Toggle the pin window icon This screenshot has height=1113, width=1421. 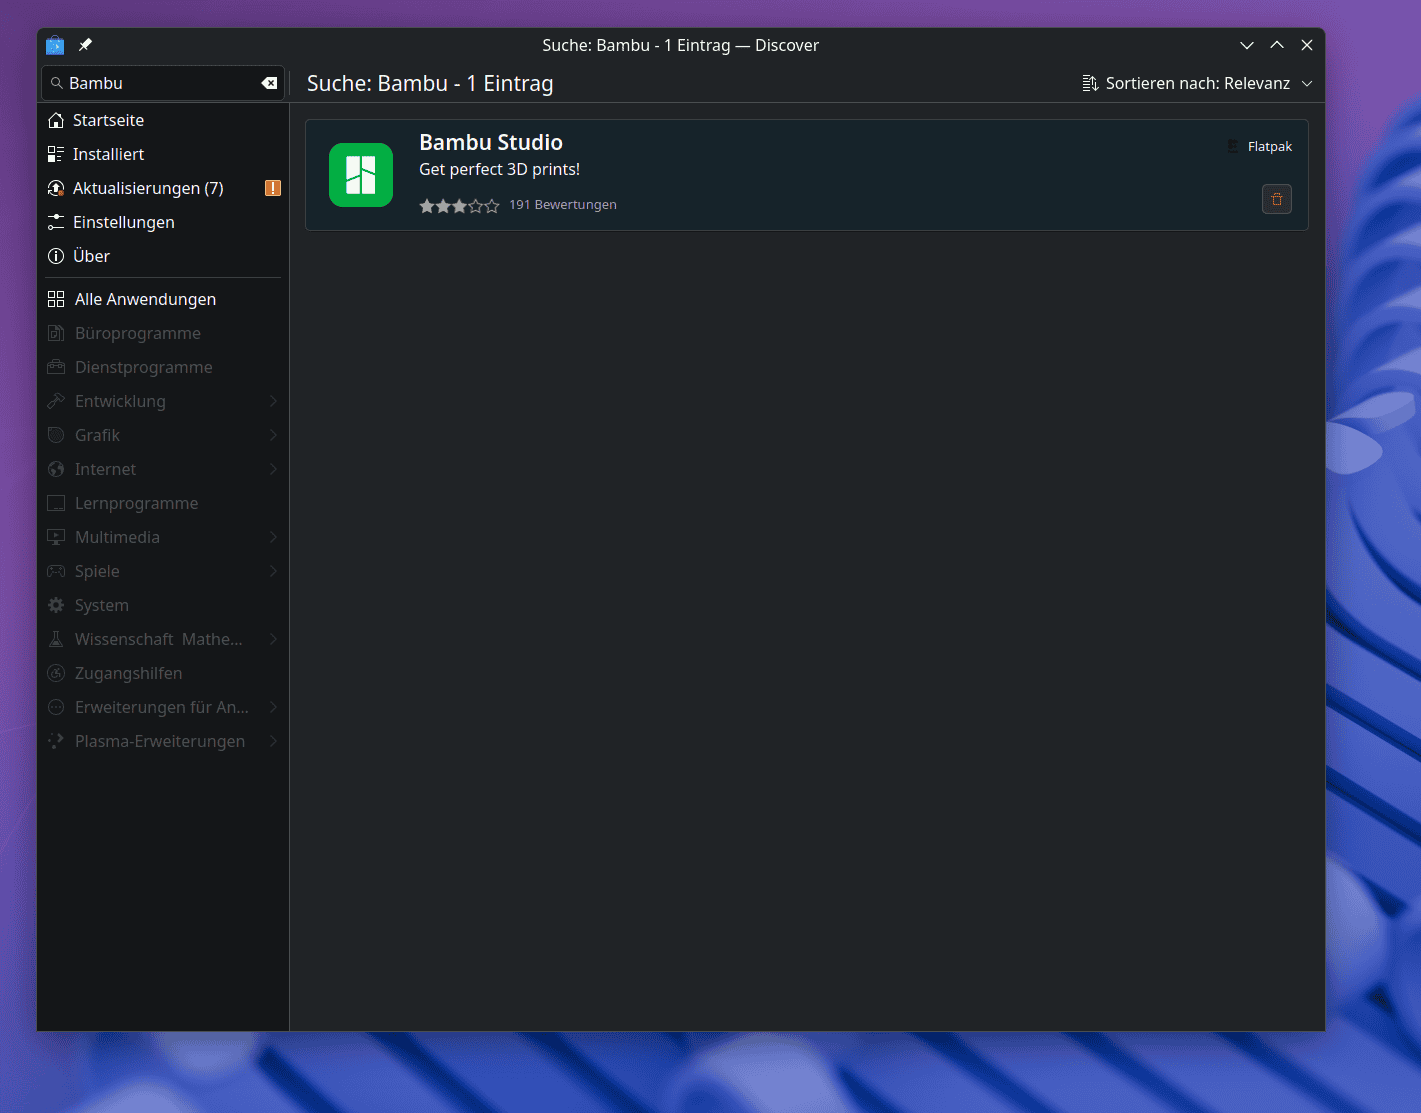(x=85, y=45)
